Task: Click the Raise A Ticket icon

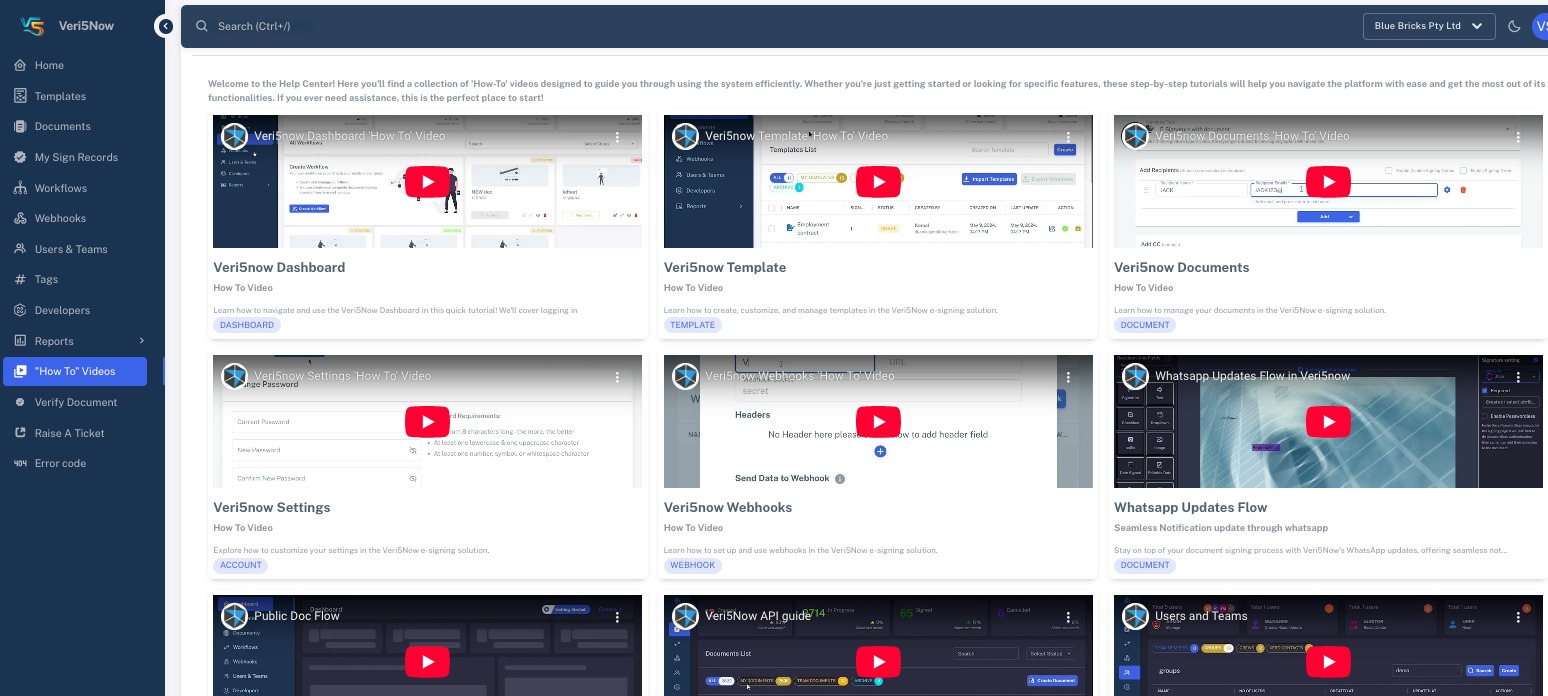Action: pyautogui.click(x=20, y=433)
